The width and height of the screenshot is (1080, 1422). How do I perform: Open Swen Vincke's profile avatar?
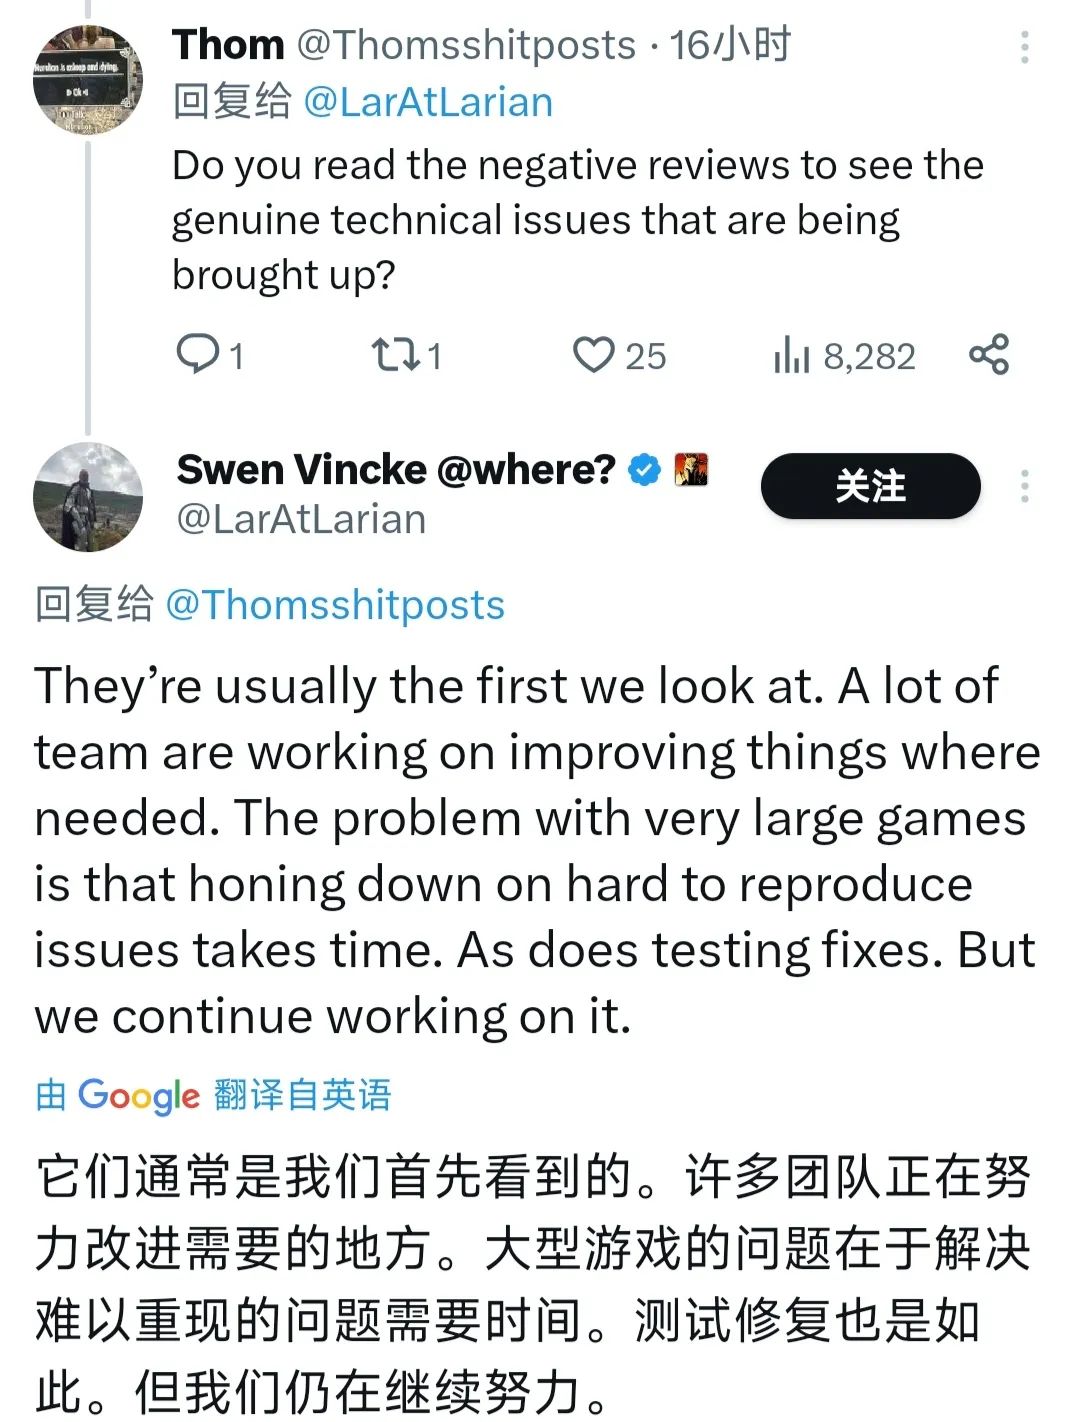point(88,497)
